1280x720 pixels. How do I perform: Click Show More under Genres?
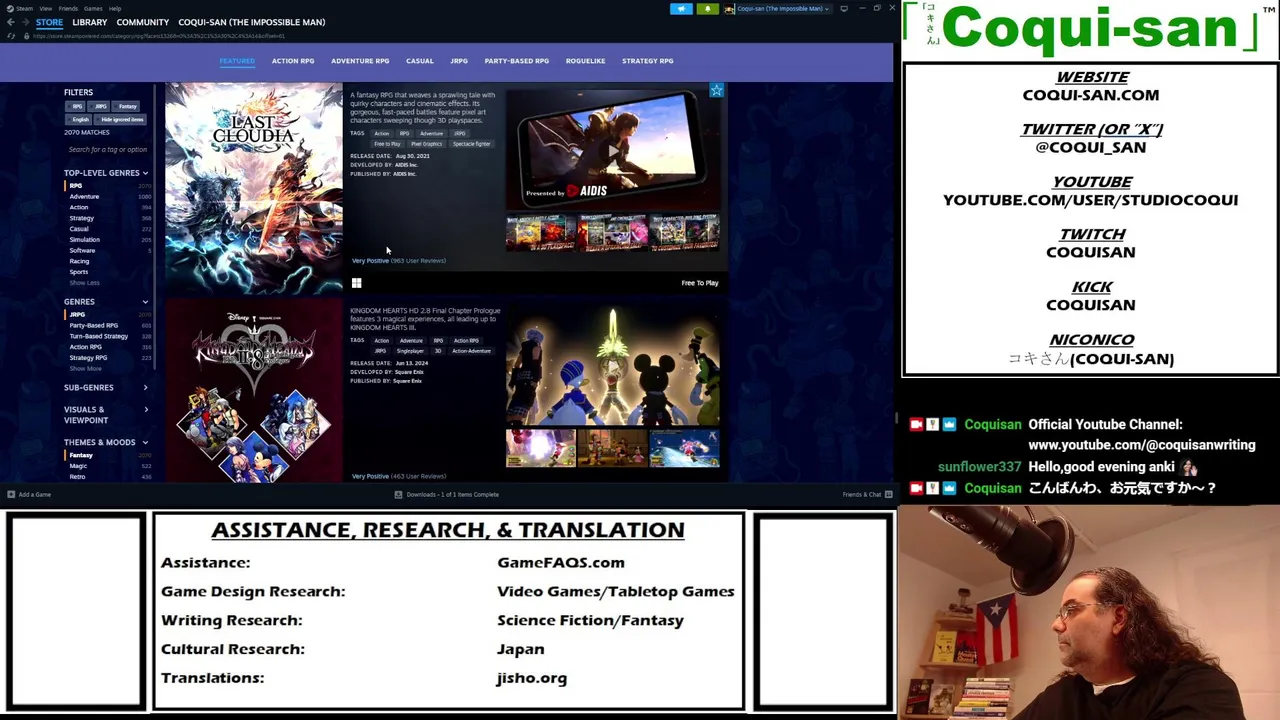pos(85,369)
